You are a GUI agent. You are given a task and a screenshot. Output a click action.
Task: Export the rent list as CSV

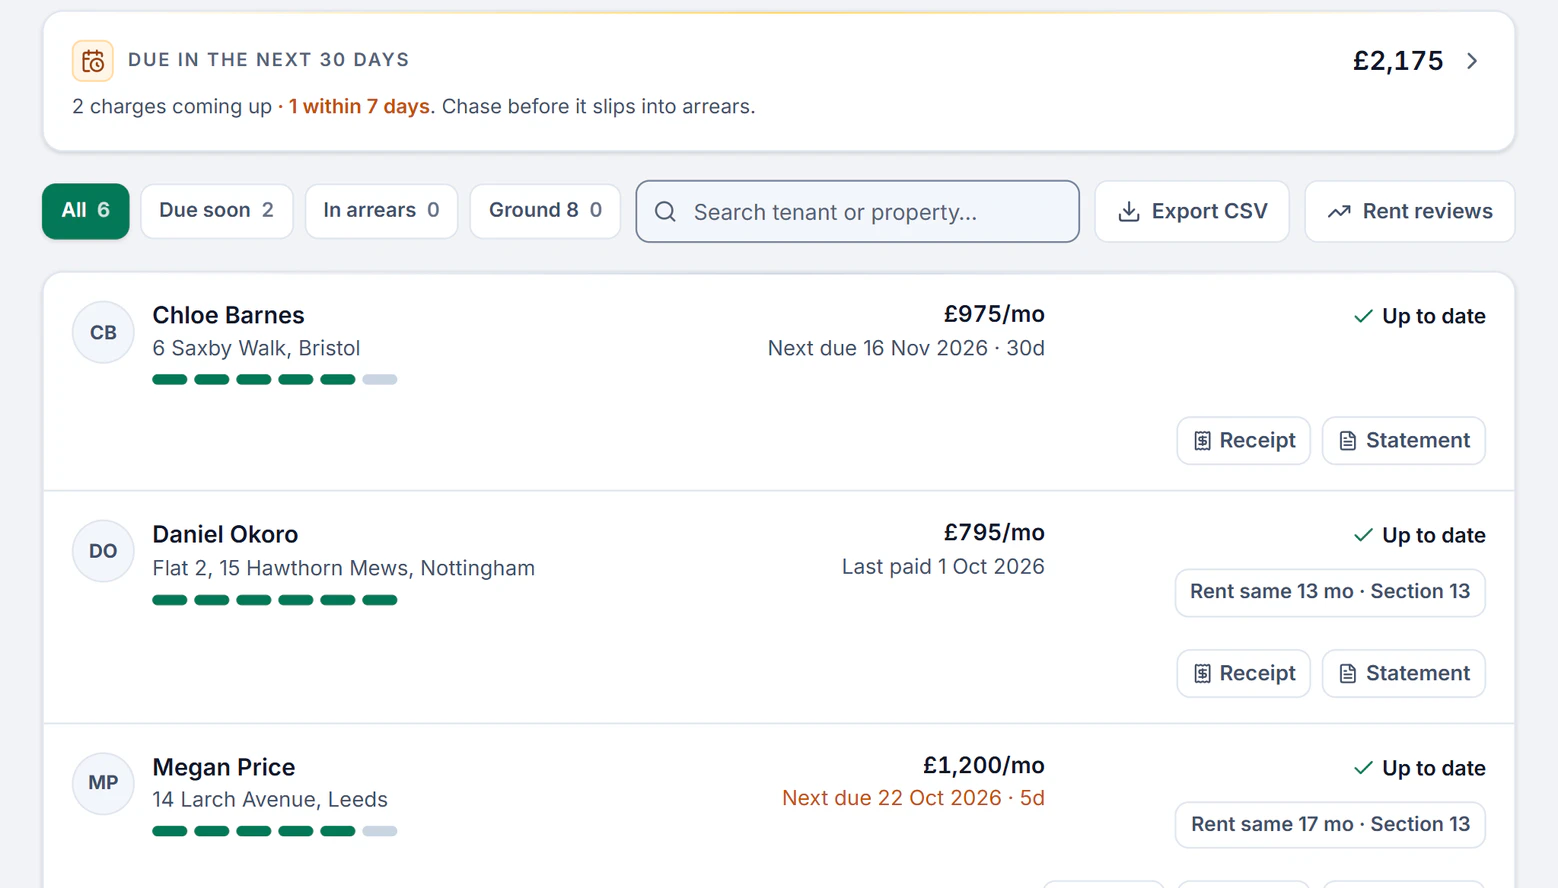click(1192, 211)
